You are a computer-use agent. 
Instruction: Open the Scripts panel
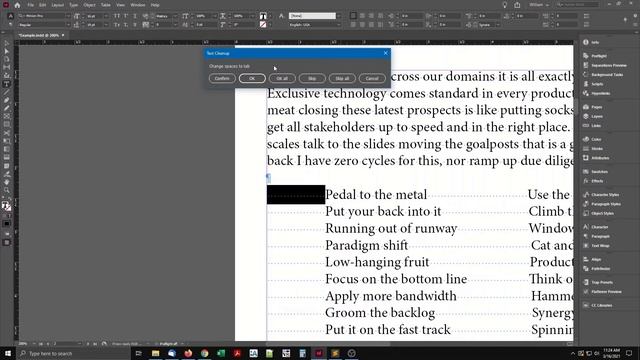[x=593, y=84]
